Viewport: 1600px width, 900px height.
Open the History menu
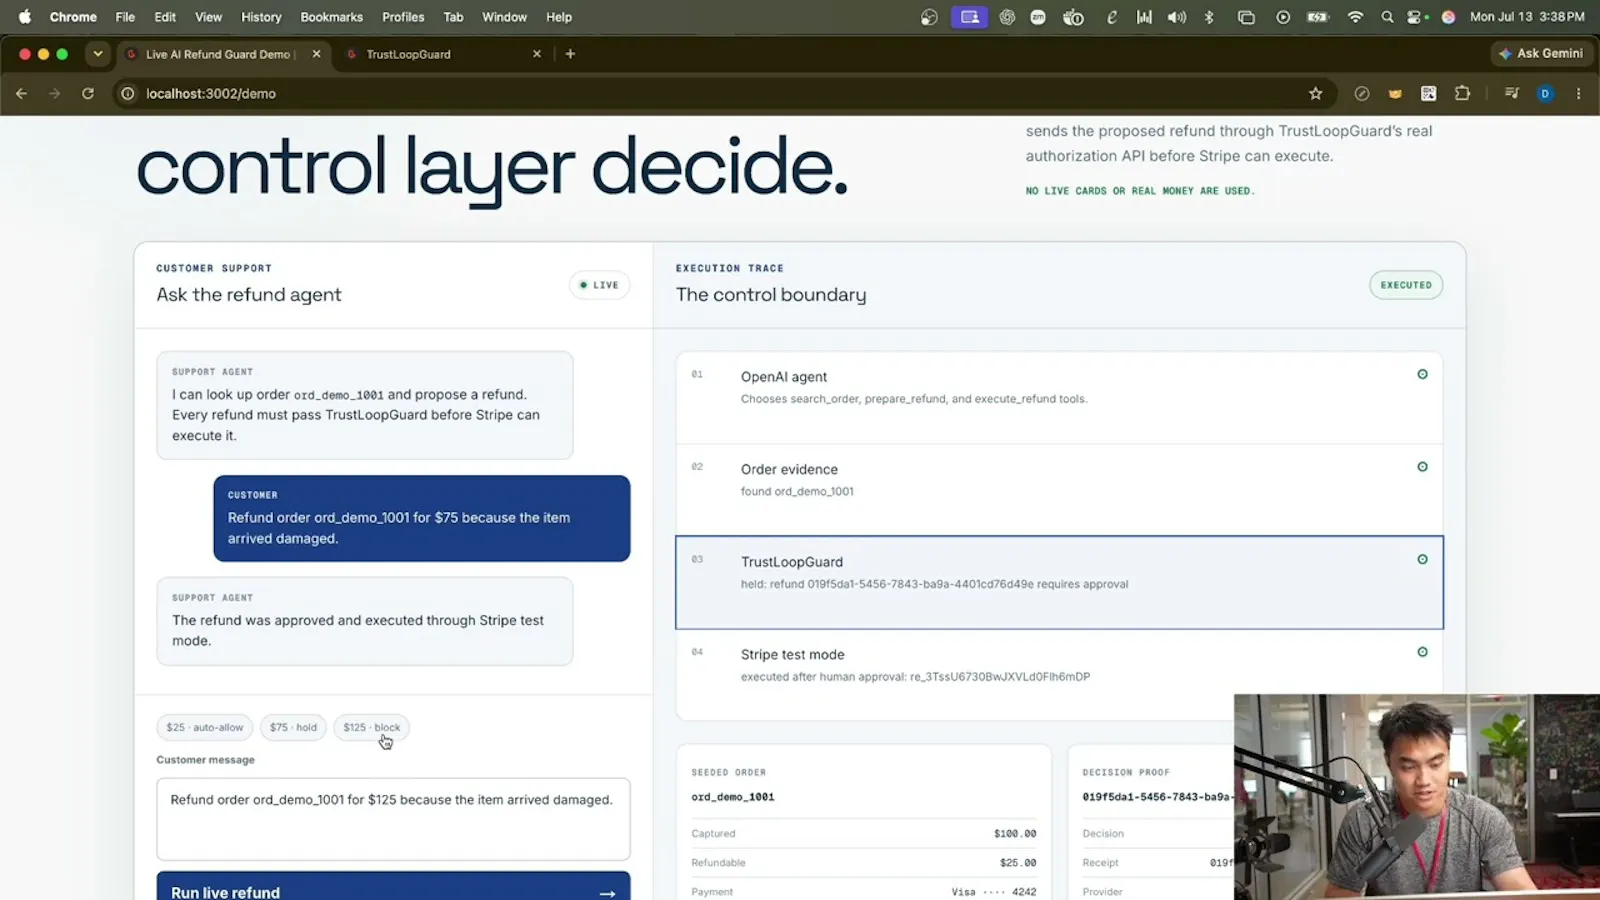pyautogui.click(x=261, y=17)
